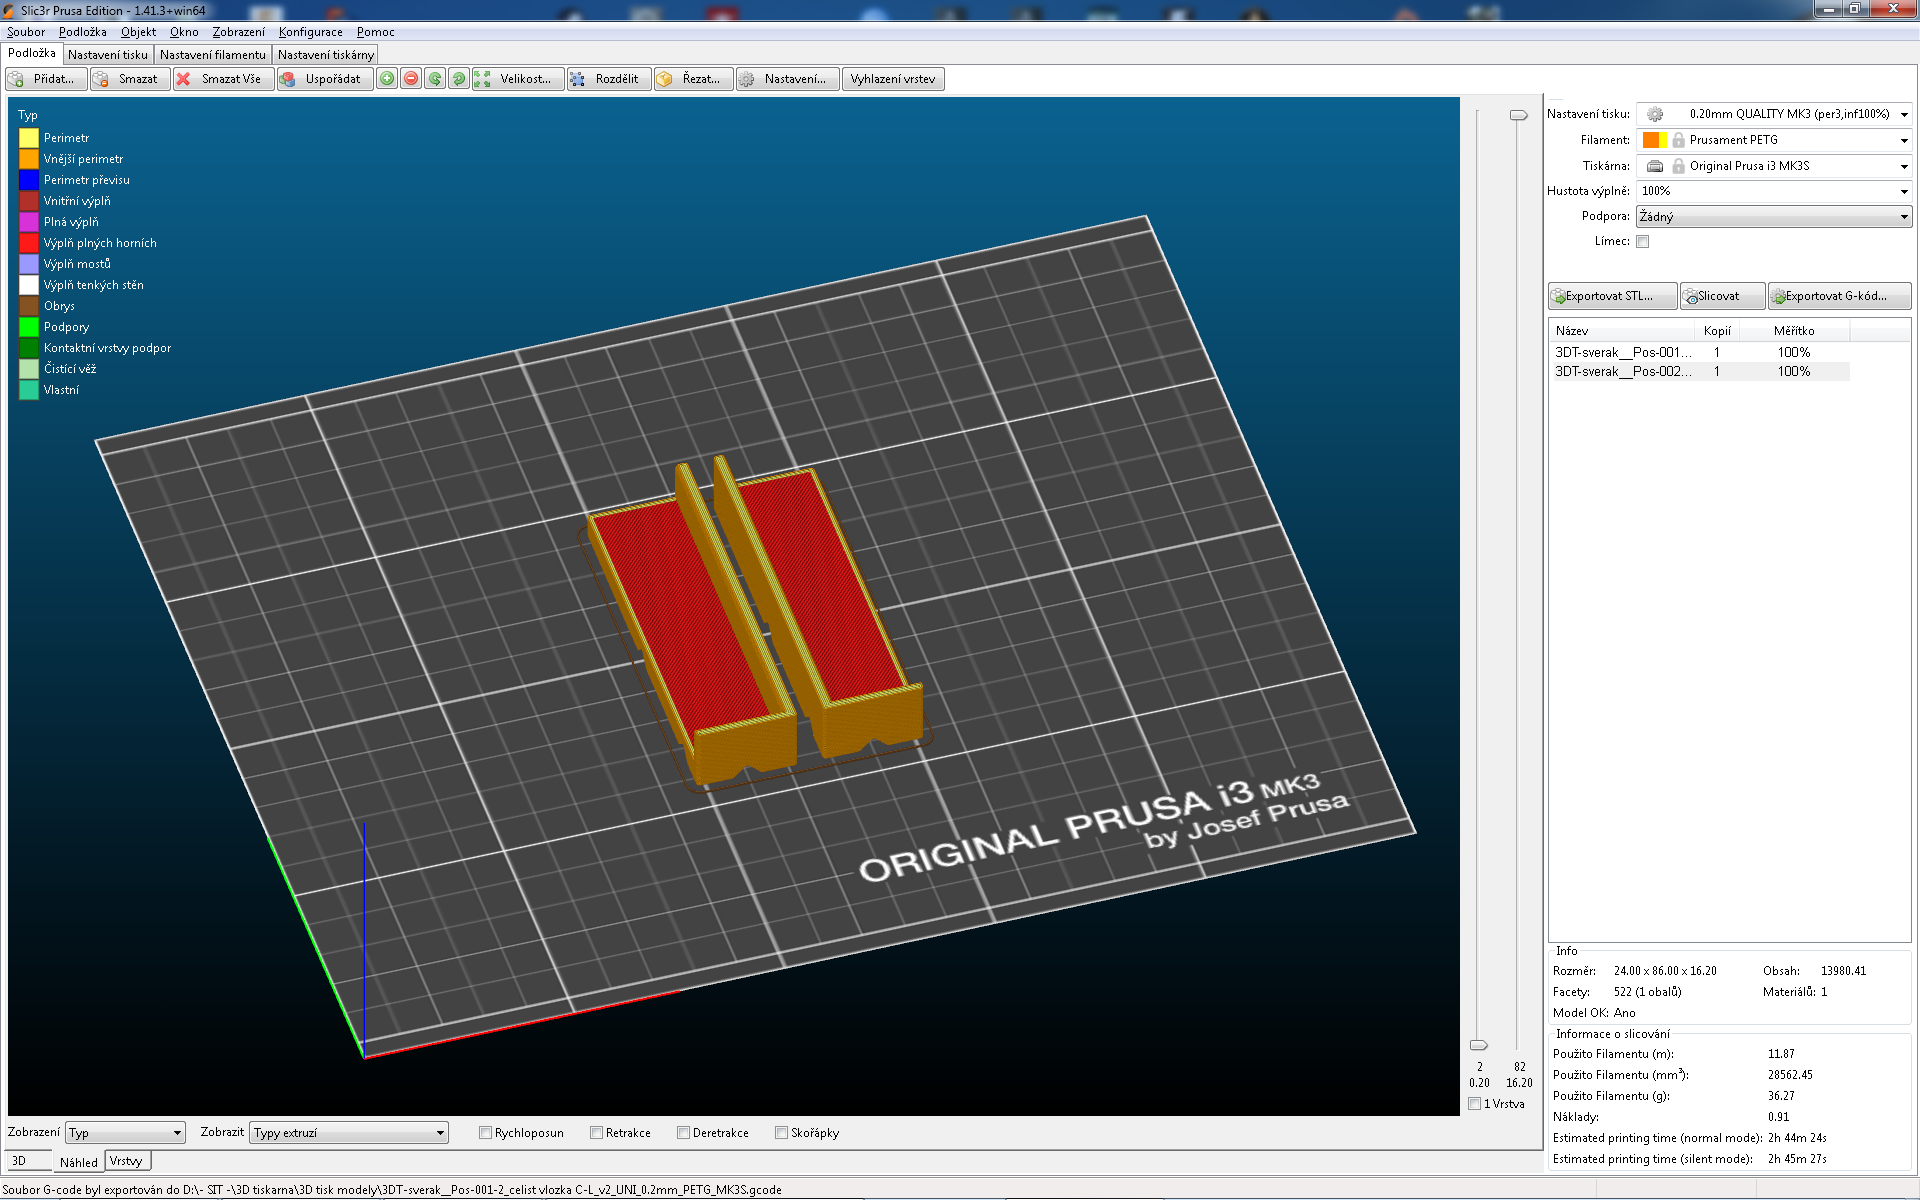Screen dimensions: 1920x1200
Task: Click Uspořádat to arrange objects
Action: (x=325, y=79)
